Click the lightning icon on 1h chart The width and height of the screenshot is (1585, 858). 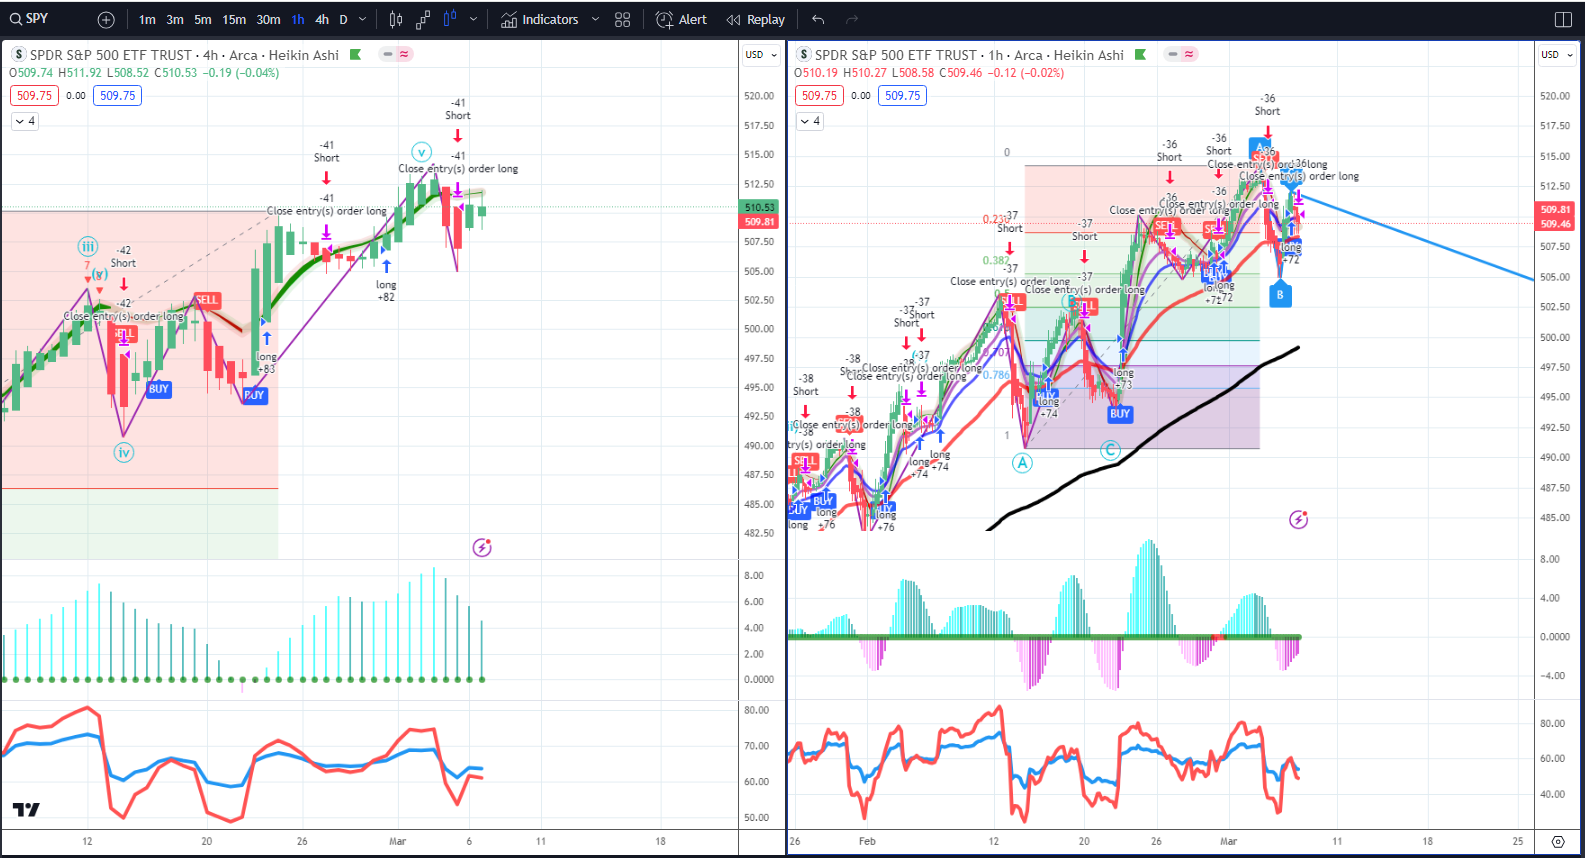point(1298,519)
